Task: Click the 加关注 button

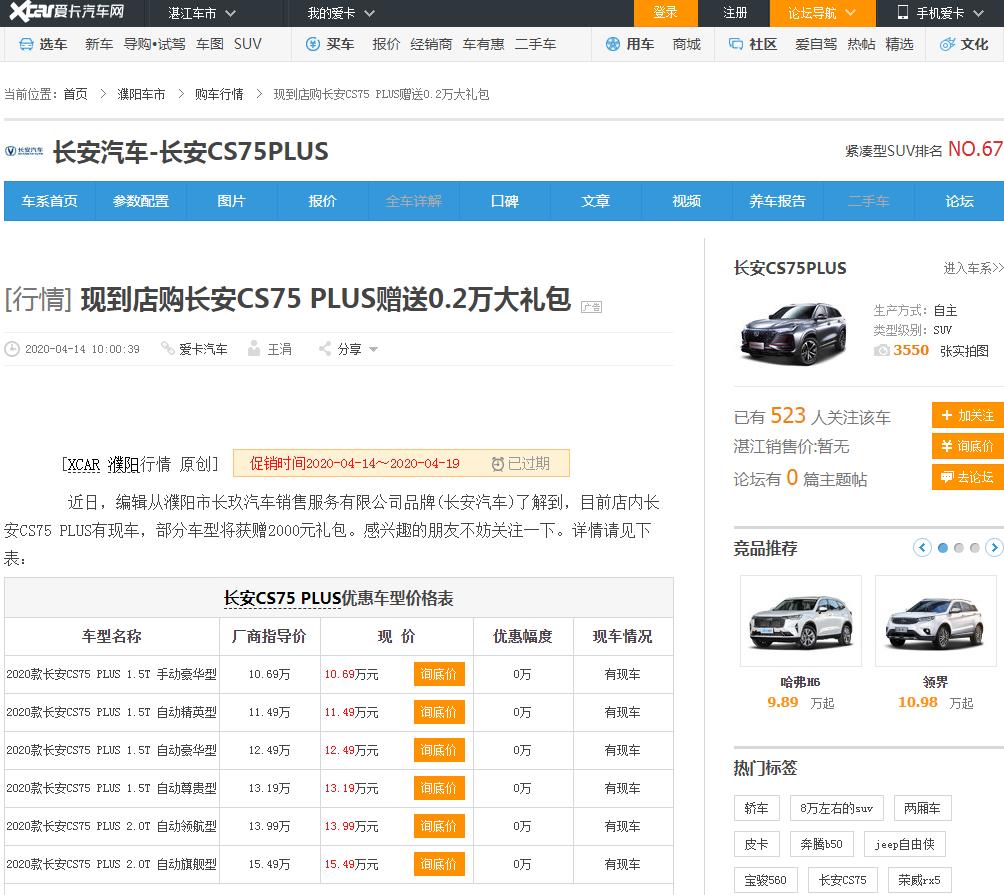Action: click(968, 415)
